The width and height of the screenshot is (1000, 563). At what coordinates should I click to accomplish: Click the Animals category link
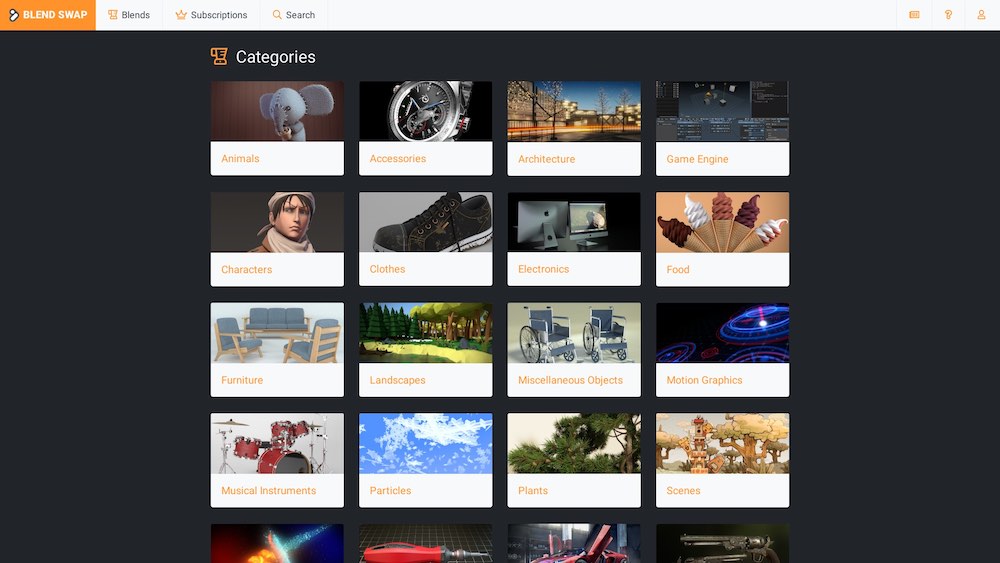(240, 159)
